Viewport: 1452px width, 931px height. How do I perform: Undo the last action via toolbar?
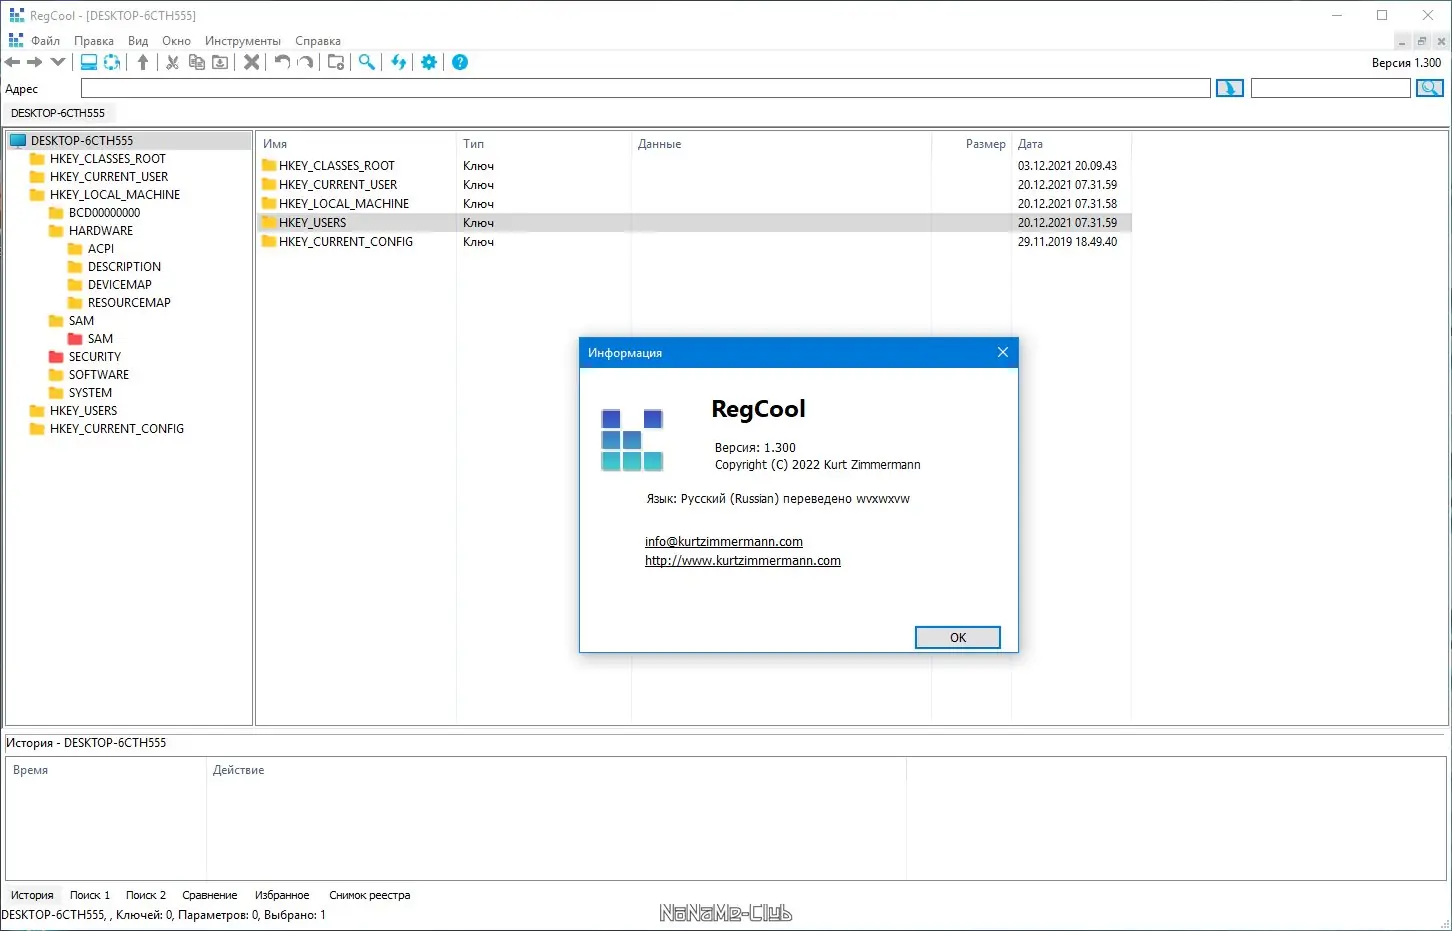coord(282,62)
